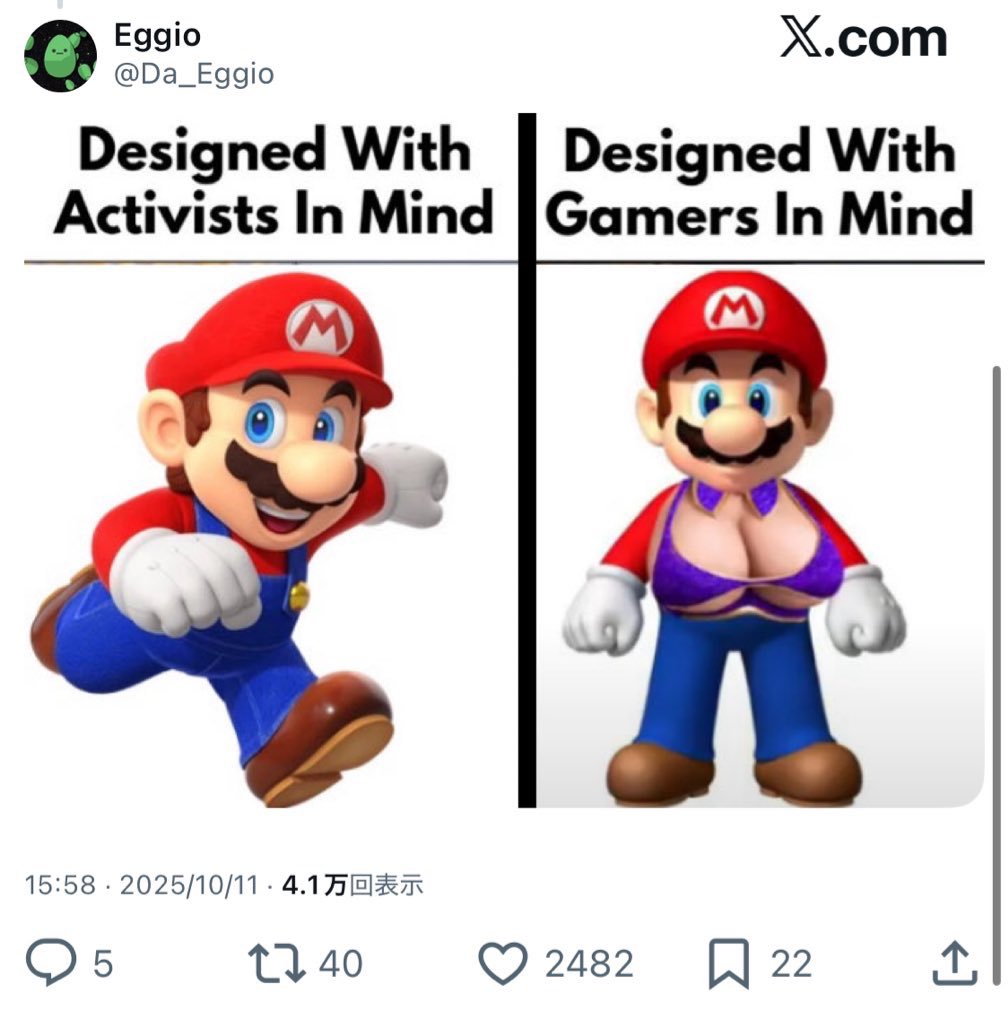Viewport: 1008px width, 1024px height.
Task: Toggle the bookmark icon
Action: [x=727, y=964]
